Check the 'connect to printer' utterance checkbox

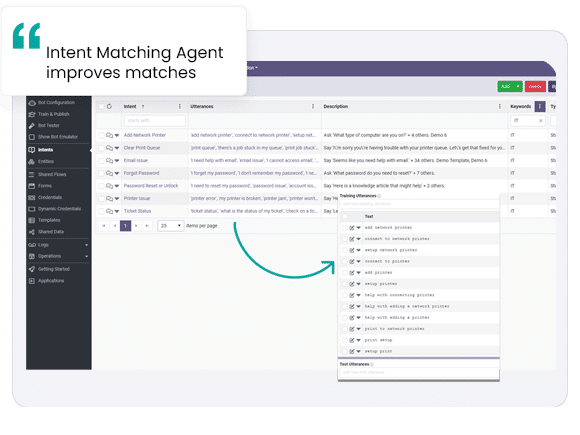click(x=345, y=262)
